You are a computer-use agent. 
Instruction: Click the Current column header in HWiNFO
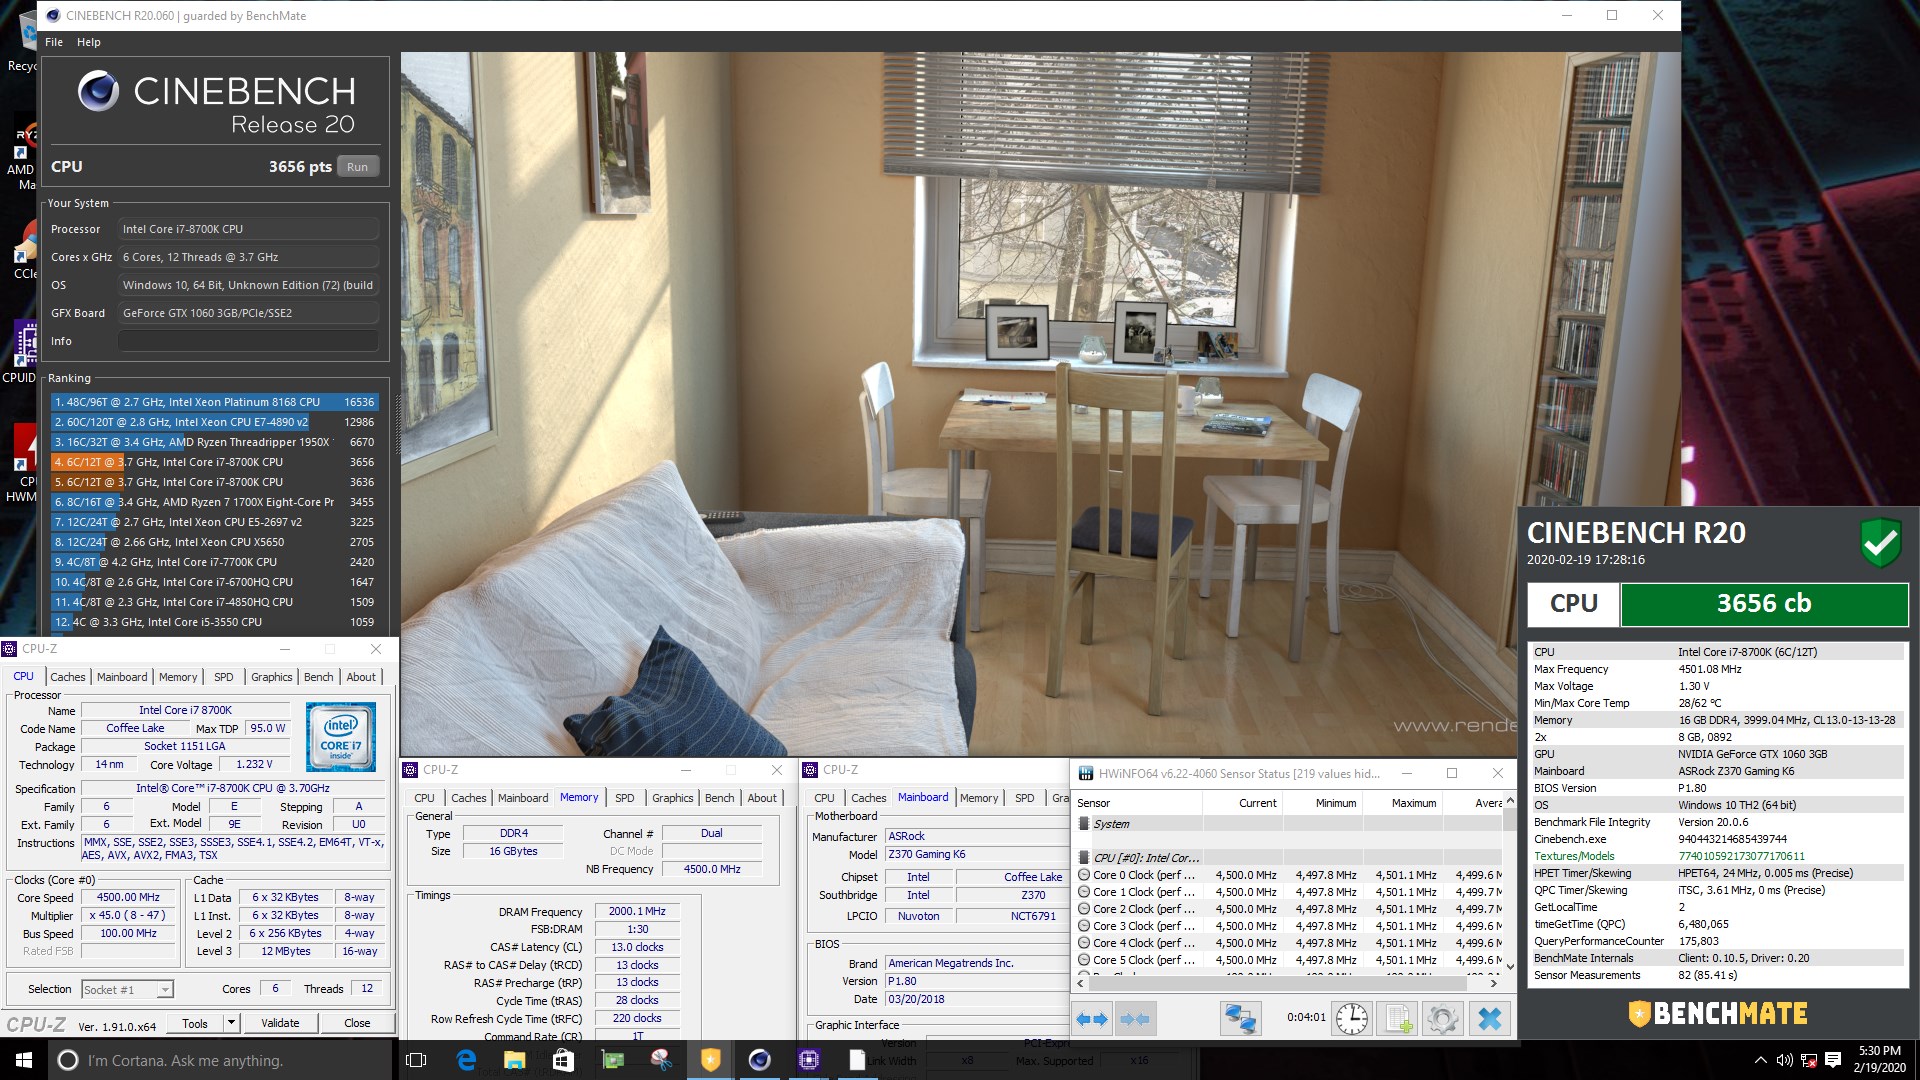click(x=1242, y=803)
